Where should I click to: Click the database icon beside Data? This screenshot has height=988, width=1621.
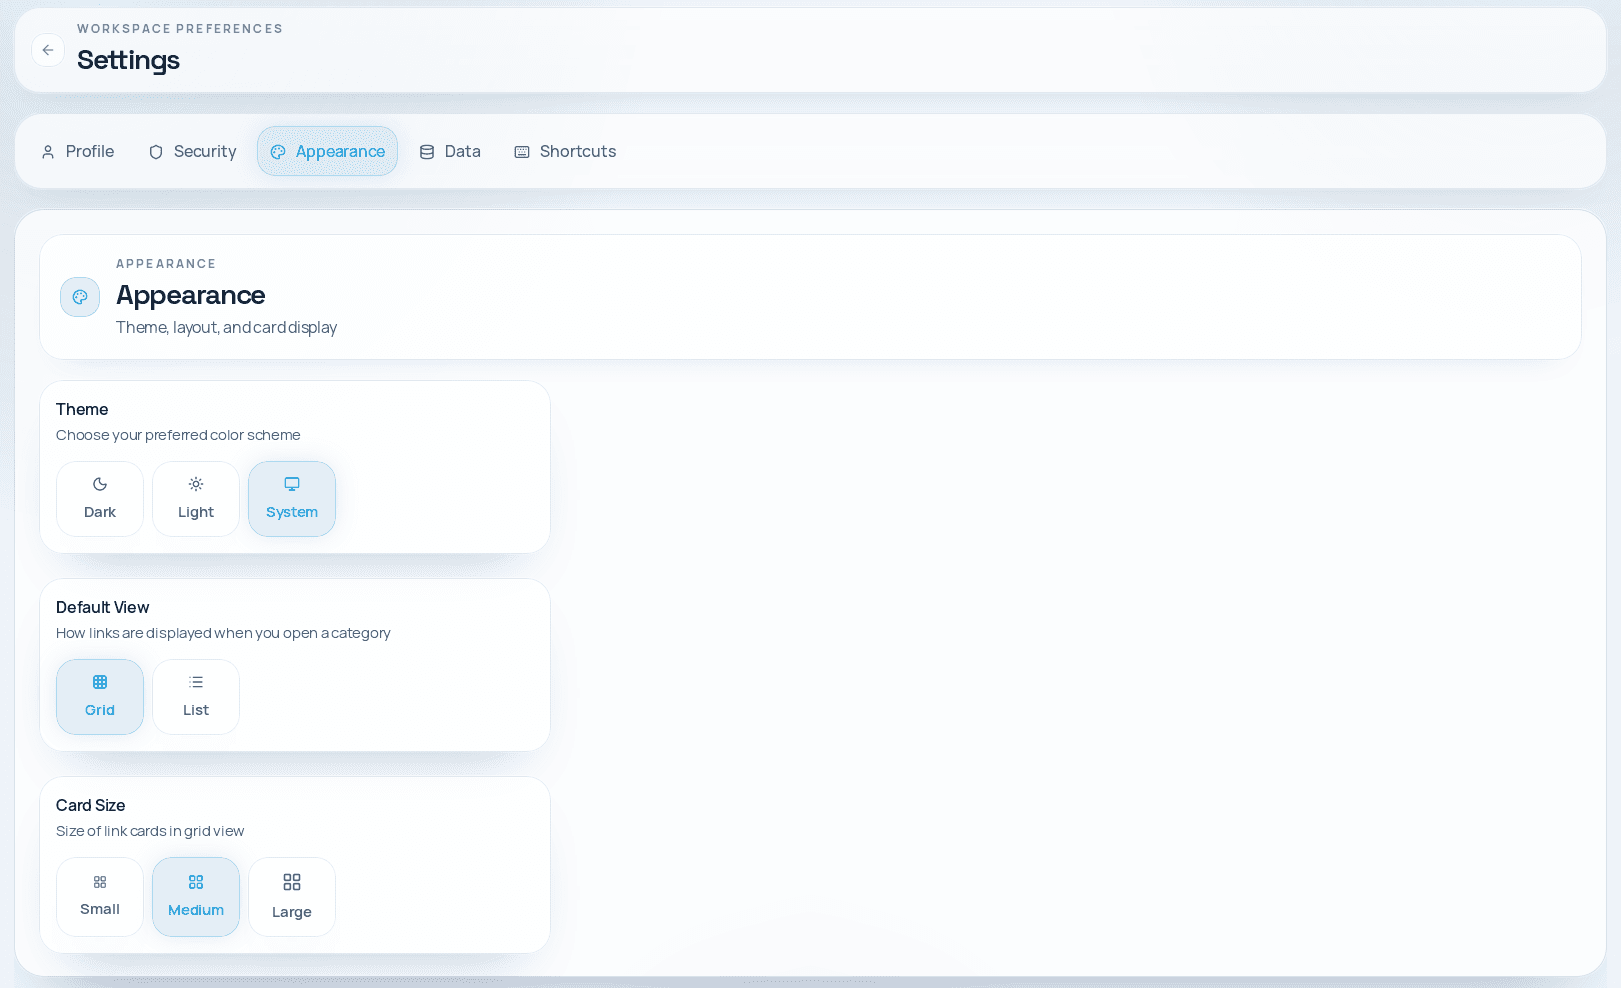[427, 151]
